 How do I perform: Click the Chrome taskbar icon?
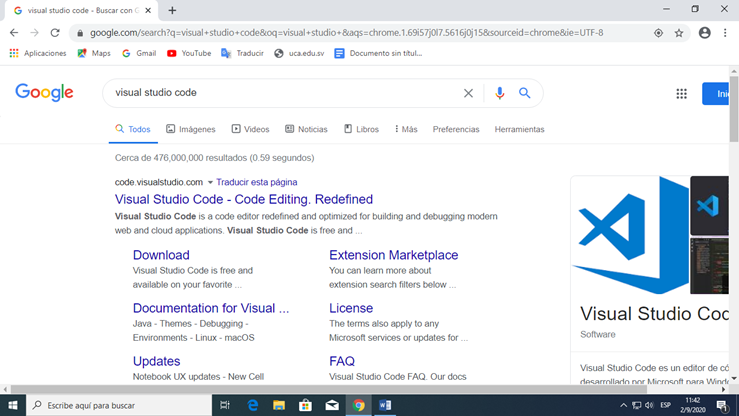click(x=358, y=405)
